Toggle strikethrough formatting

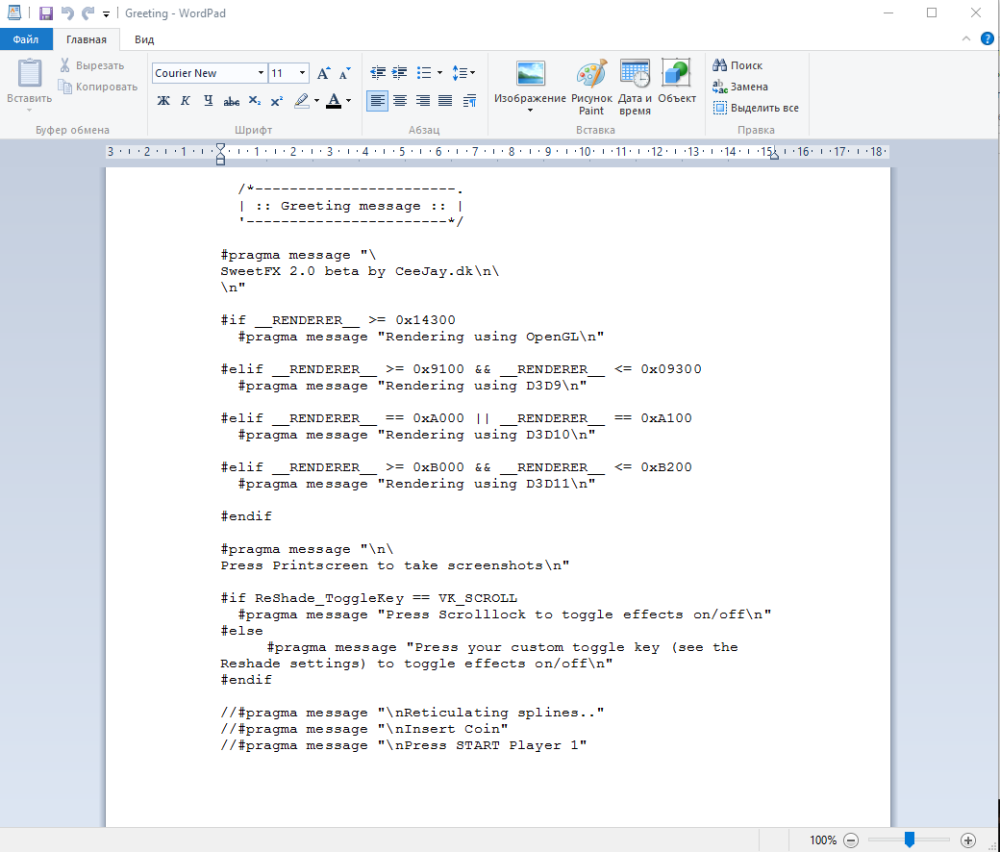pos(231,101)
